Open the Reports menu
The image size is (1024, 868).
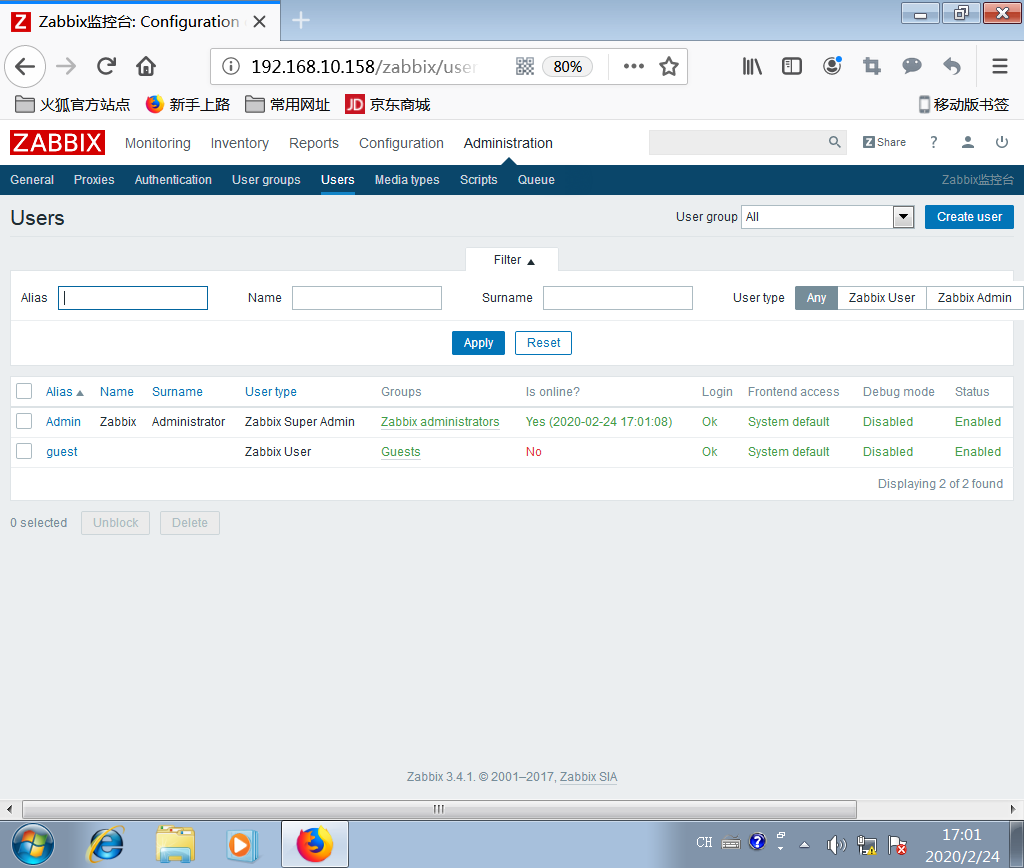(314, 143)
